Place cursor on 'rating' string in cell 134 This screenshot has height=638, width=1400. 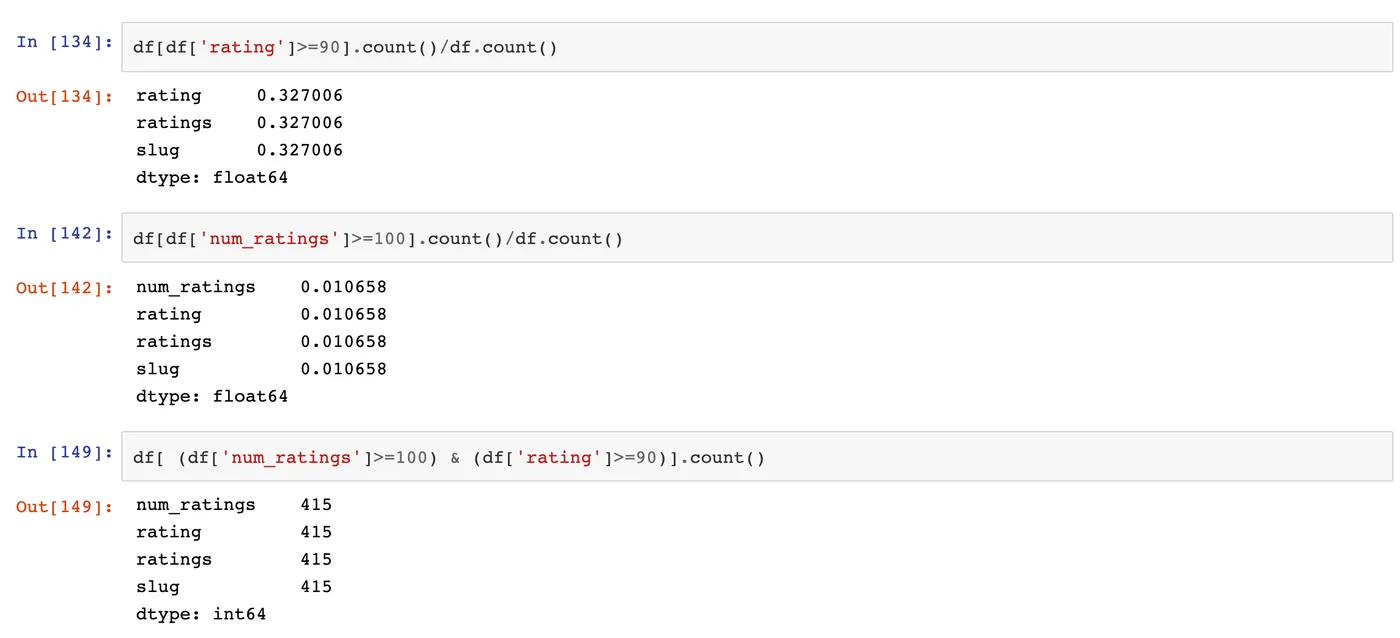tap(245, 48)
